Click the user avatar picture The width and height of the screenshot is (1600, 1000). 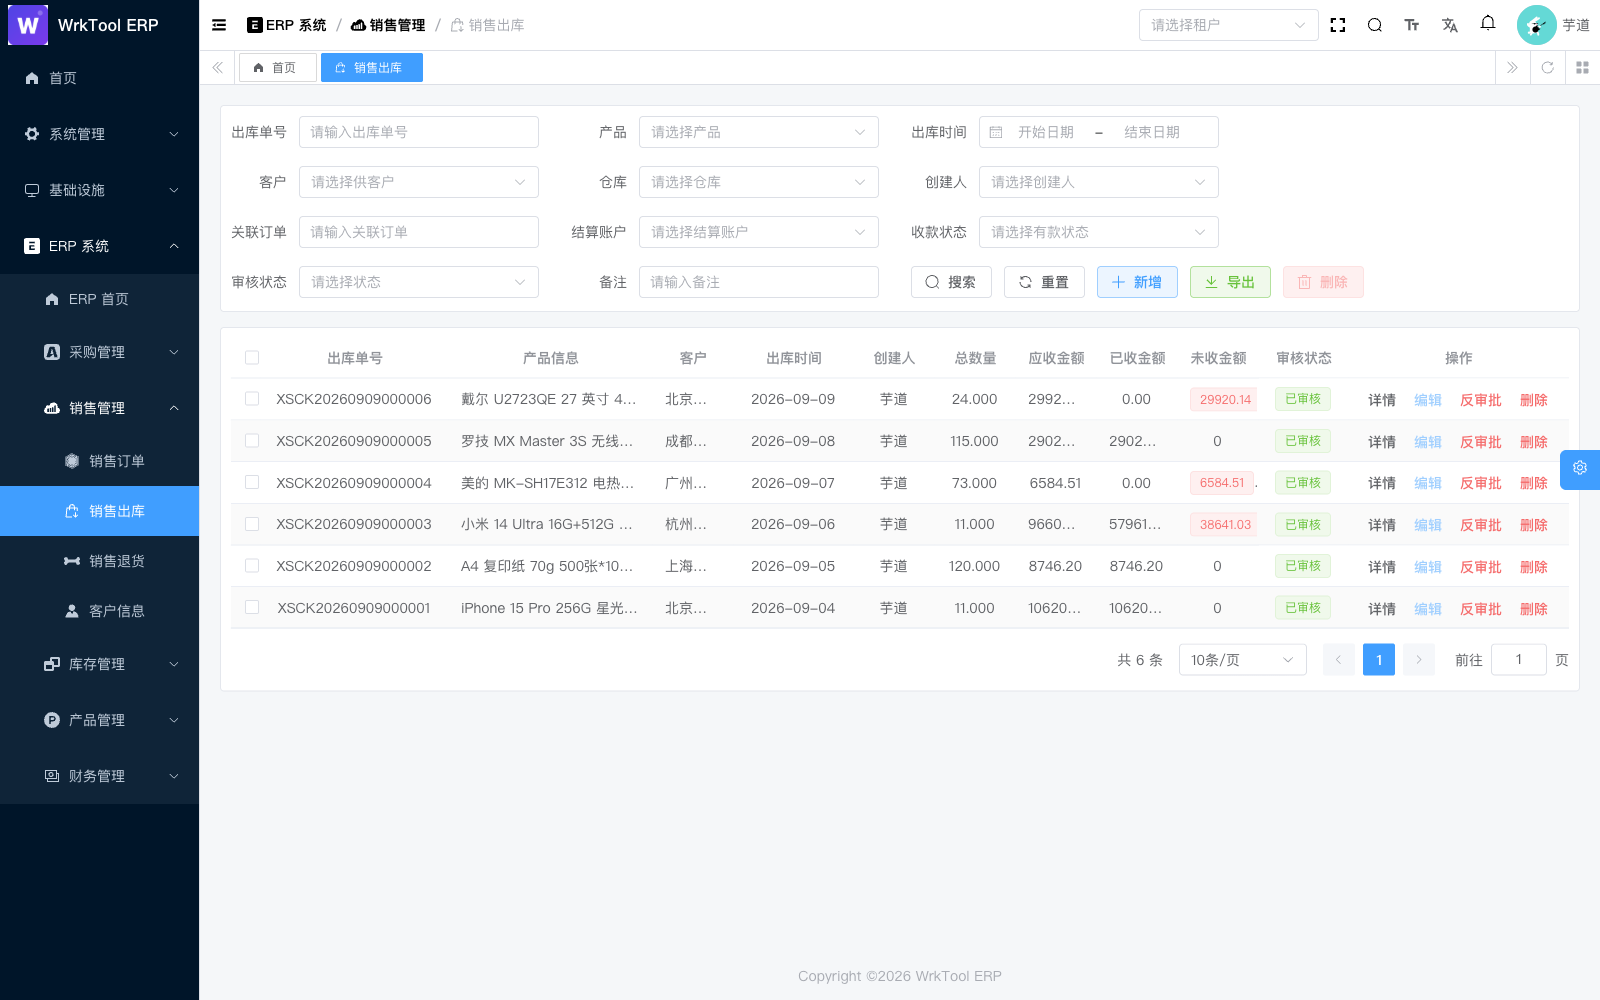[1536, 25]
